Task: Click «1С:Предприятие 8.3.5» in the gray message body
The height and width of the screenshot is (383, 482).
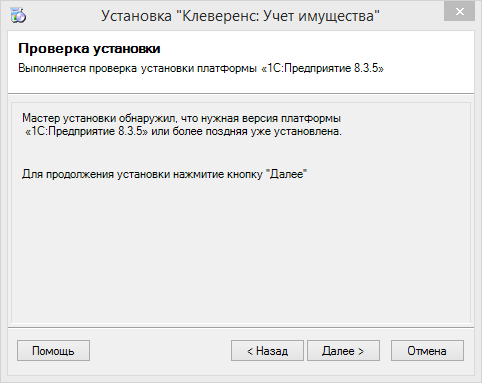Action: point(86,131)
